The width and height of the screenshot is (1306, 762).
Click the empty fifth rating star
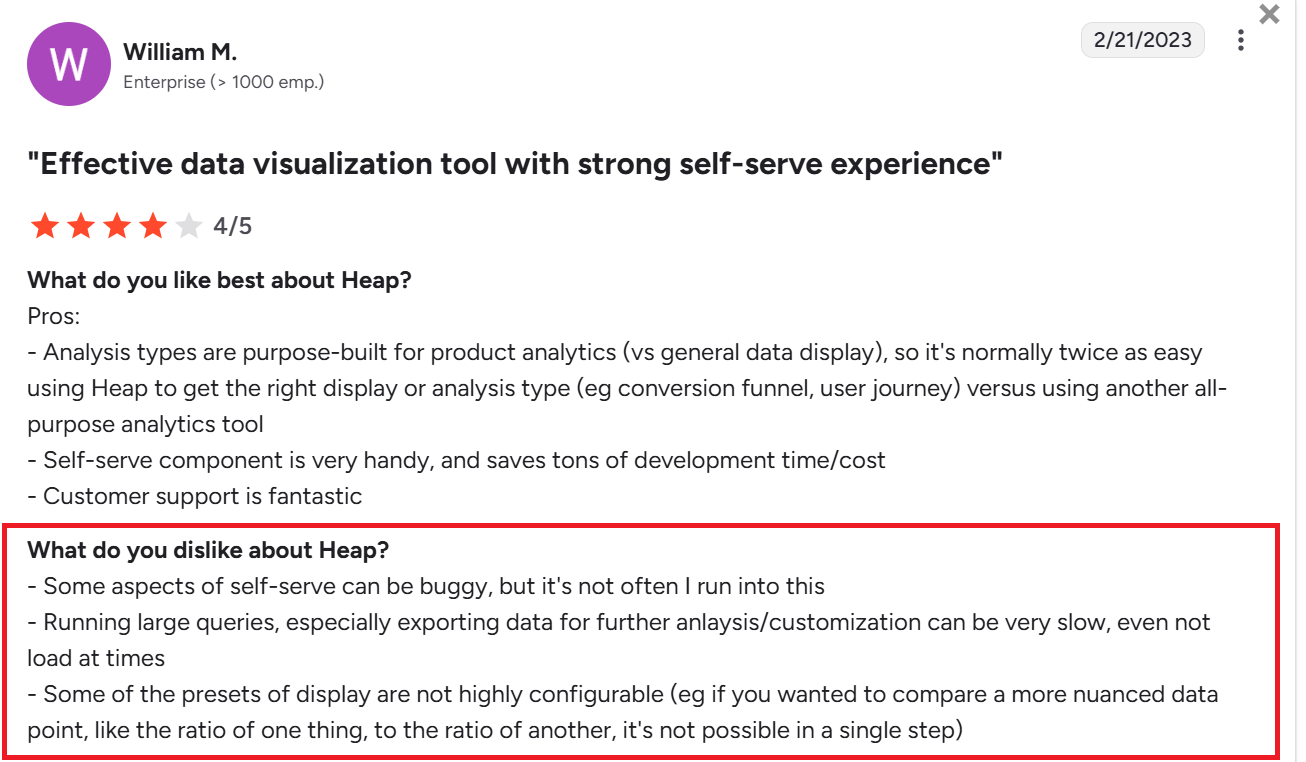coord(188,226)
